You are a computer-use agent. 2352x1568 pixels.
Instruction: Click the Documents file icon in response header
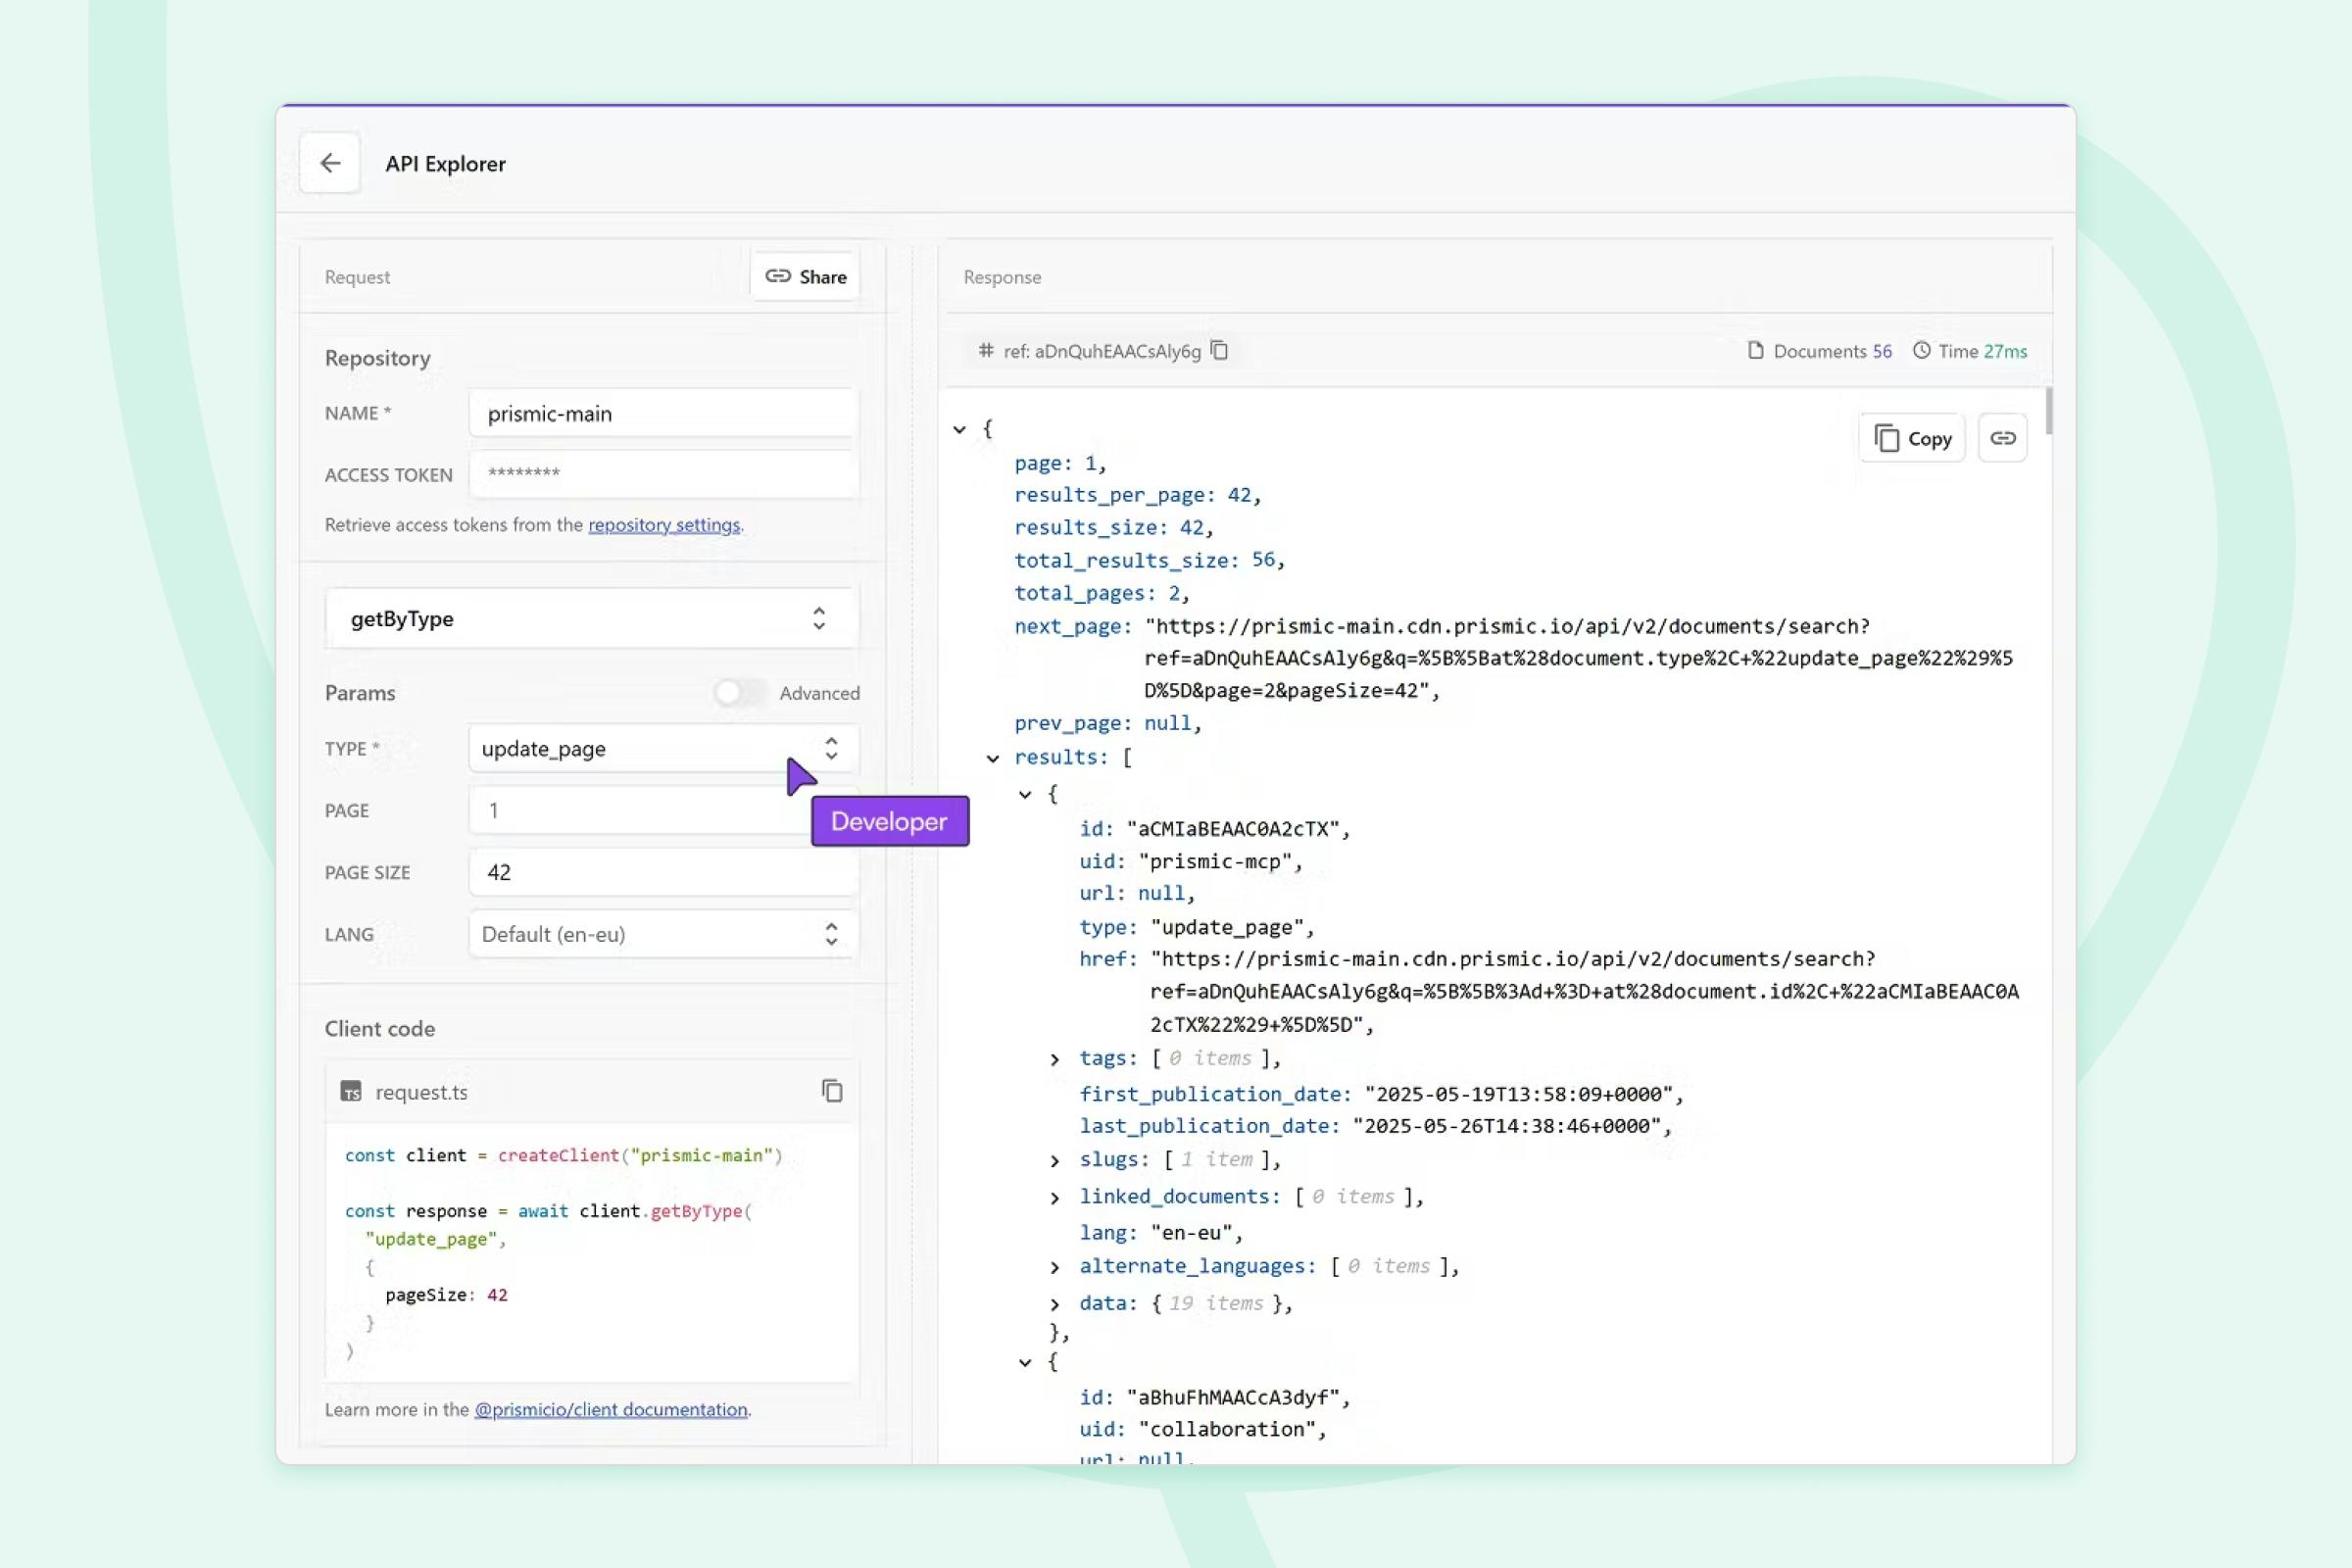1755,350
